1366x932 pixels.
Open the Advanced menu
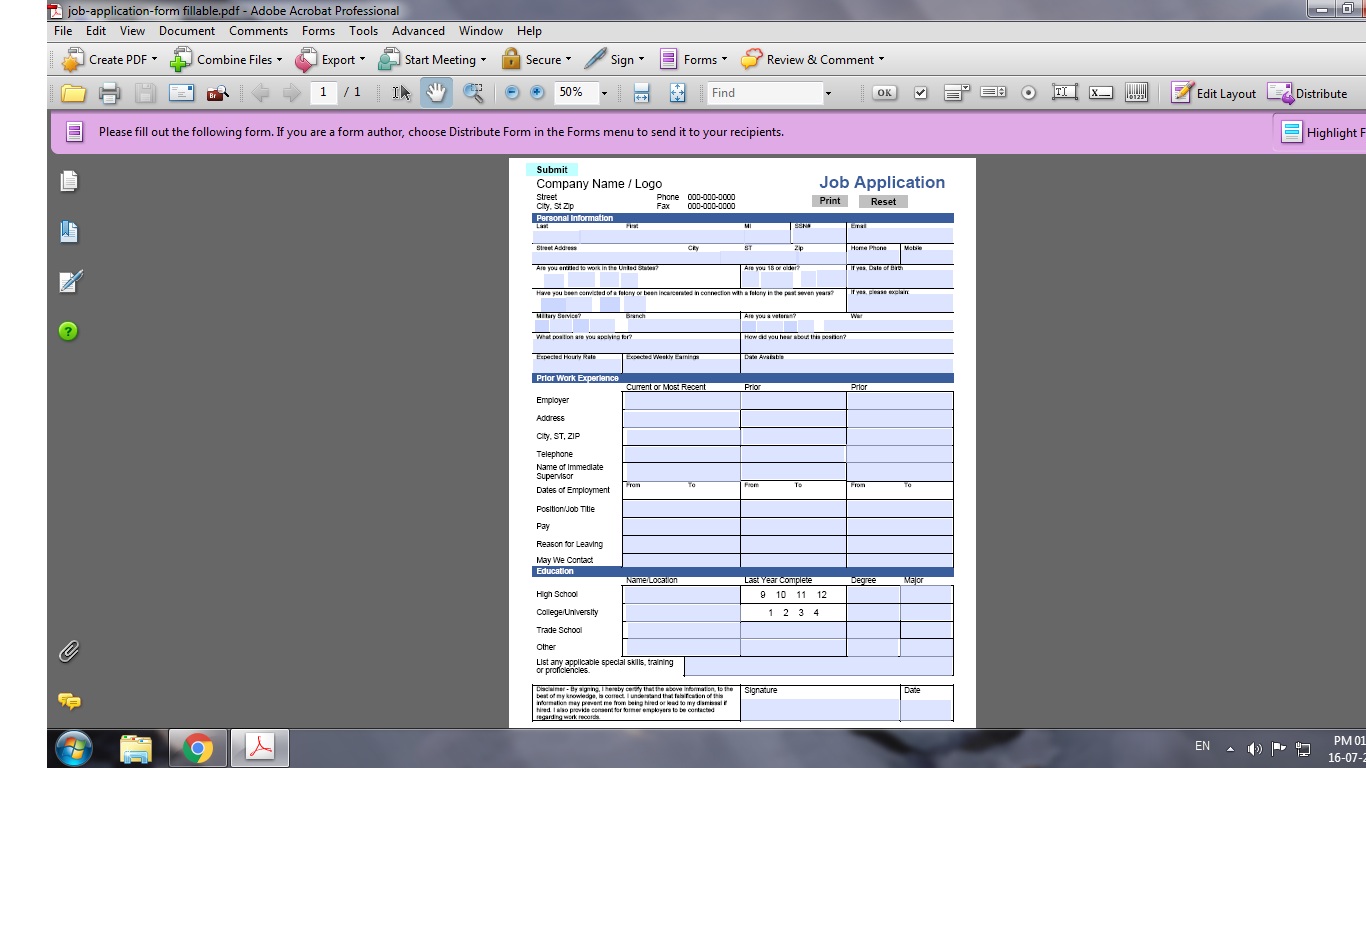[418, 31]
